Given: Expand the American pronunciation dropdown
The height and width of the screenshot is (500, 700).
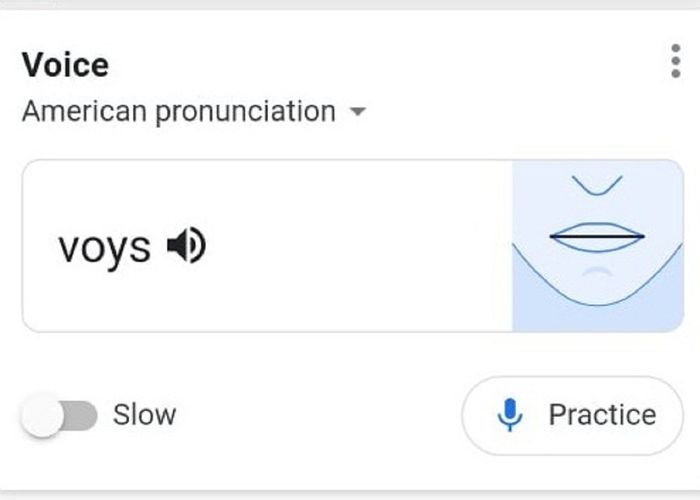Looking at the screenshot, I should pyautogui.click(x=194, y=111).
